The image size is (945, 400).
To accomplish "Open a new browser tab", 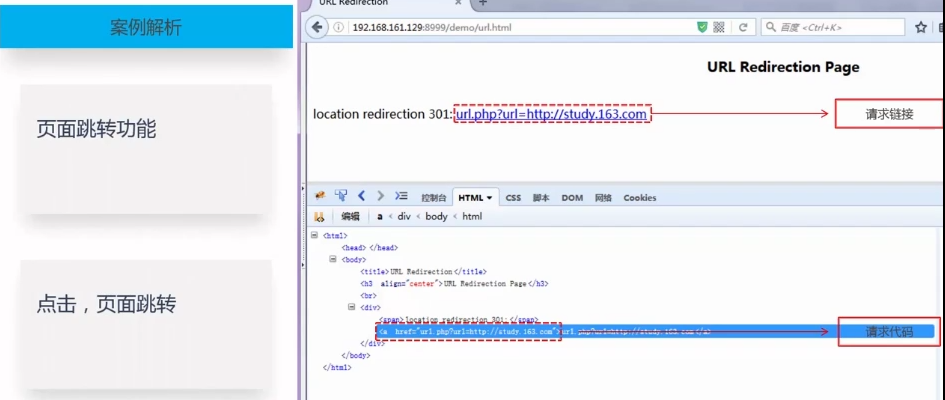I will (x=482, y=3).
